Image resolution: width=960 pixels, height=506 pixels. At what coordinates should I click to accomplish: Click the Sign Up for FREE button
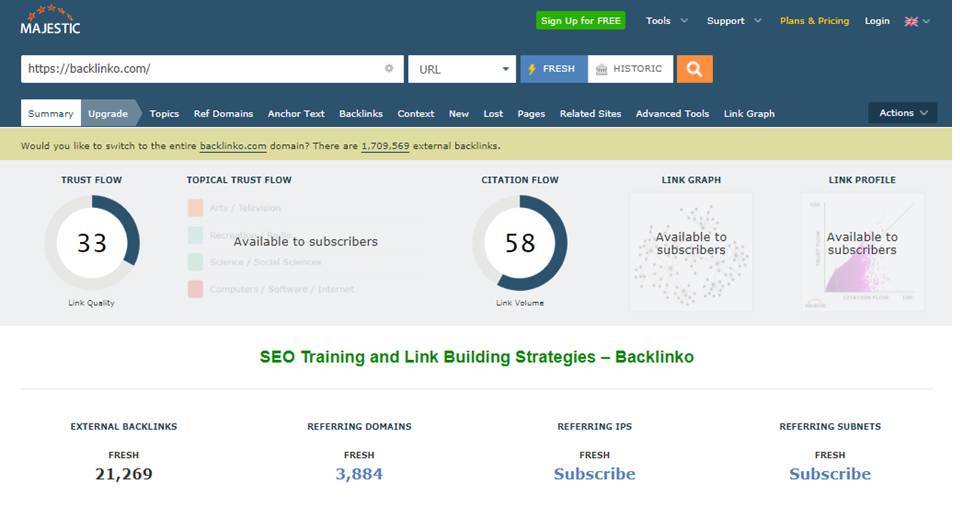(x=580, y=20)
